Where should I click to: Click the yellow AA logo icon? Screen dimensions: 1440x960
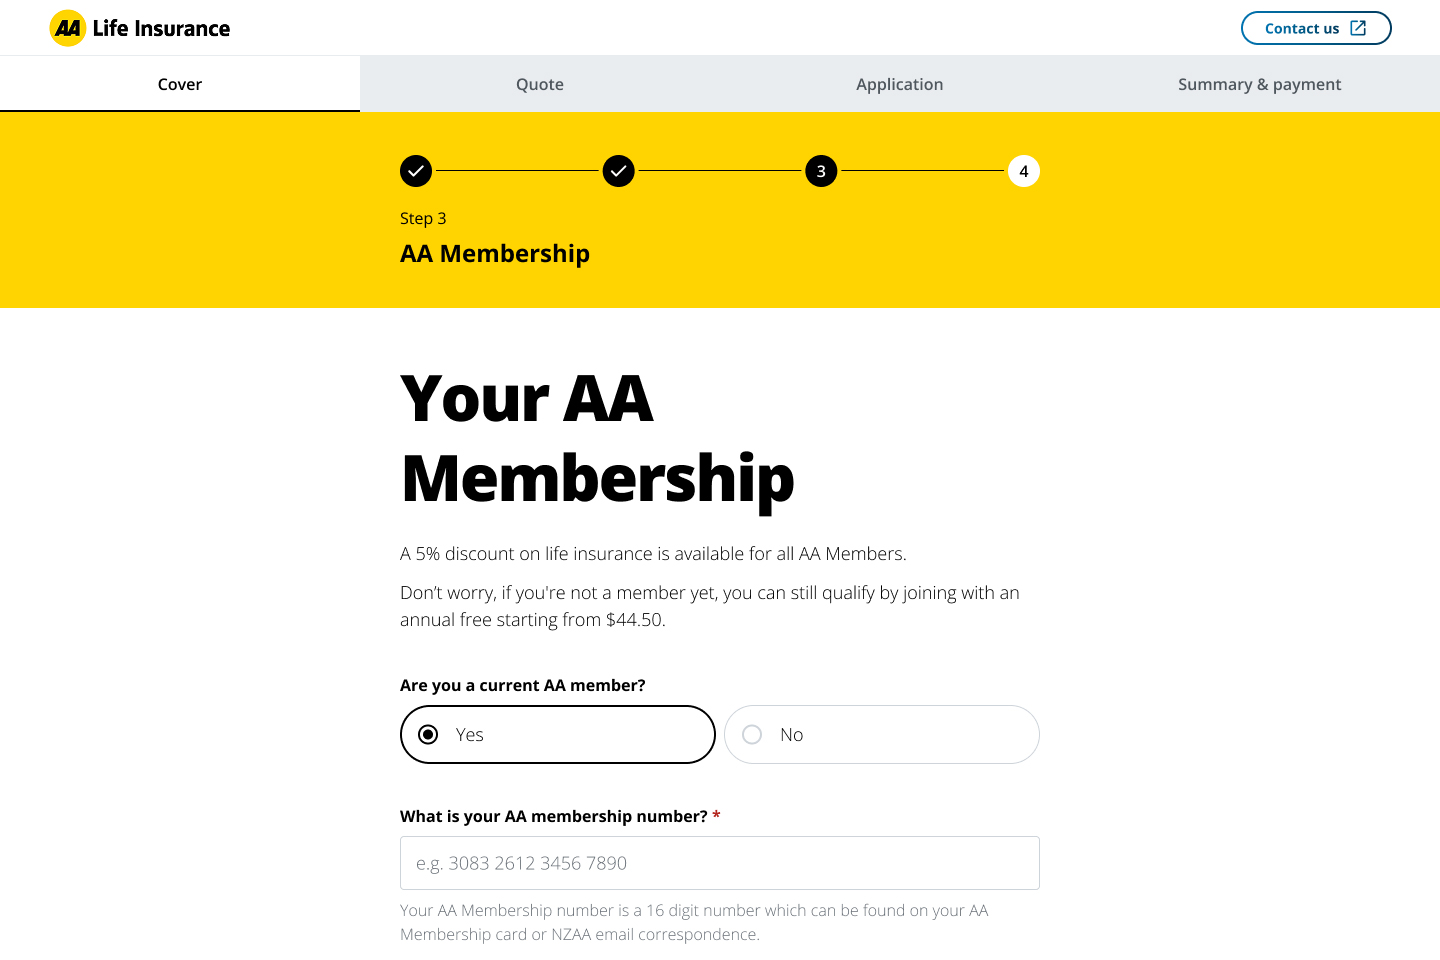tap(68, 28)
